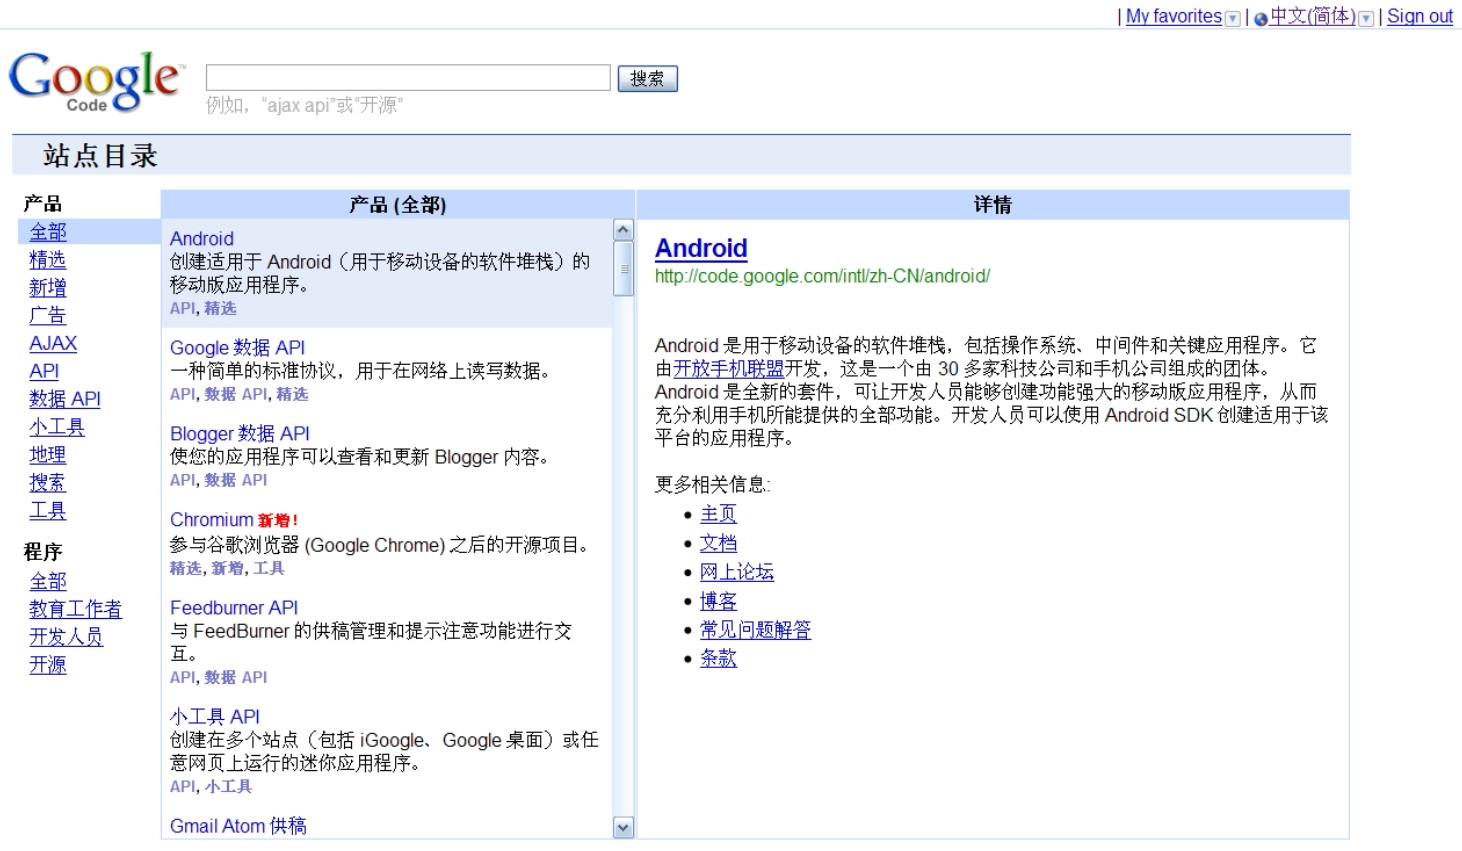
Task: Select Gmail Atom 供稿 in the list
Action: (238, 826)
